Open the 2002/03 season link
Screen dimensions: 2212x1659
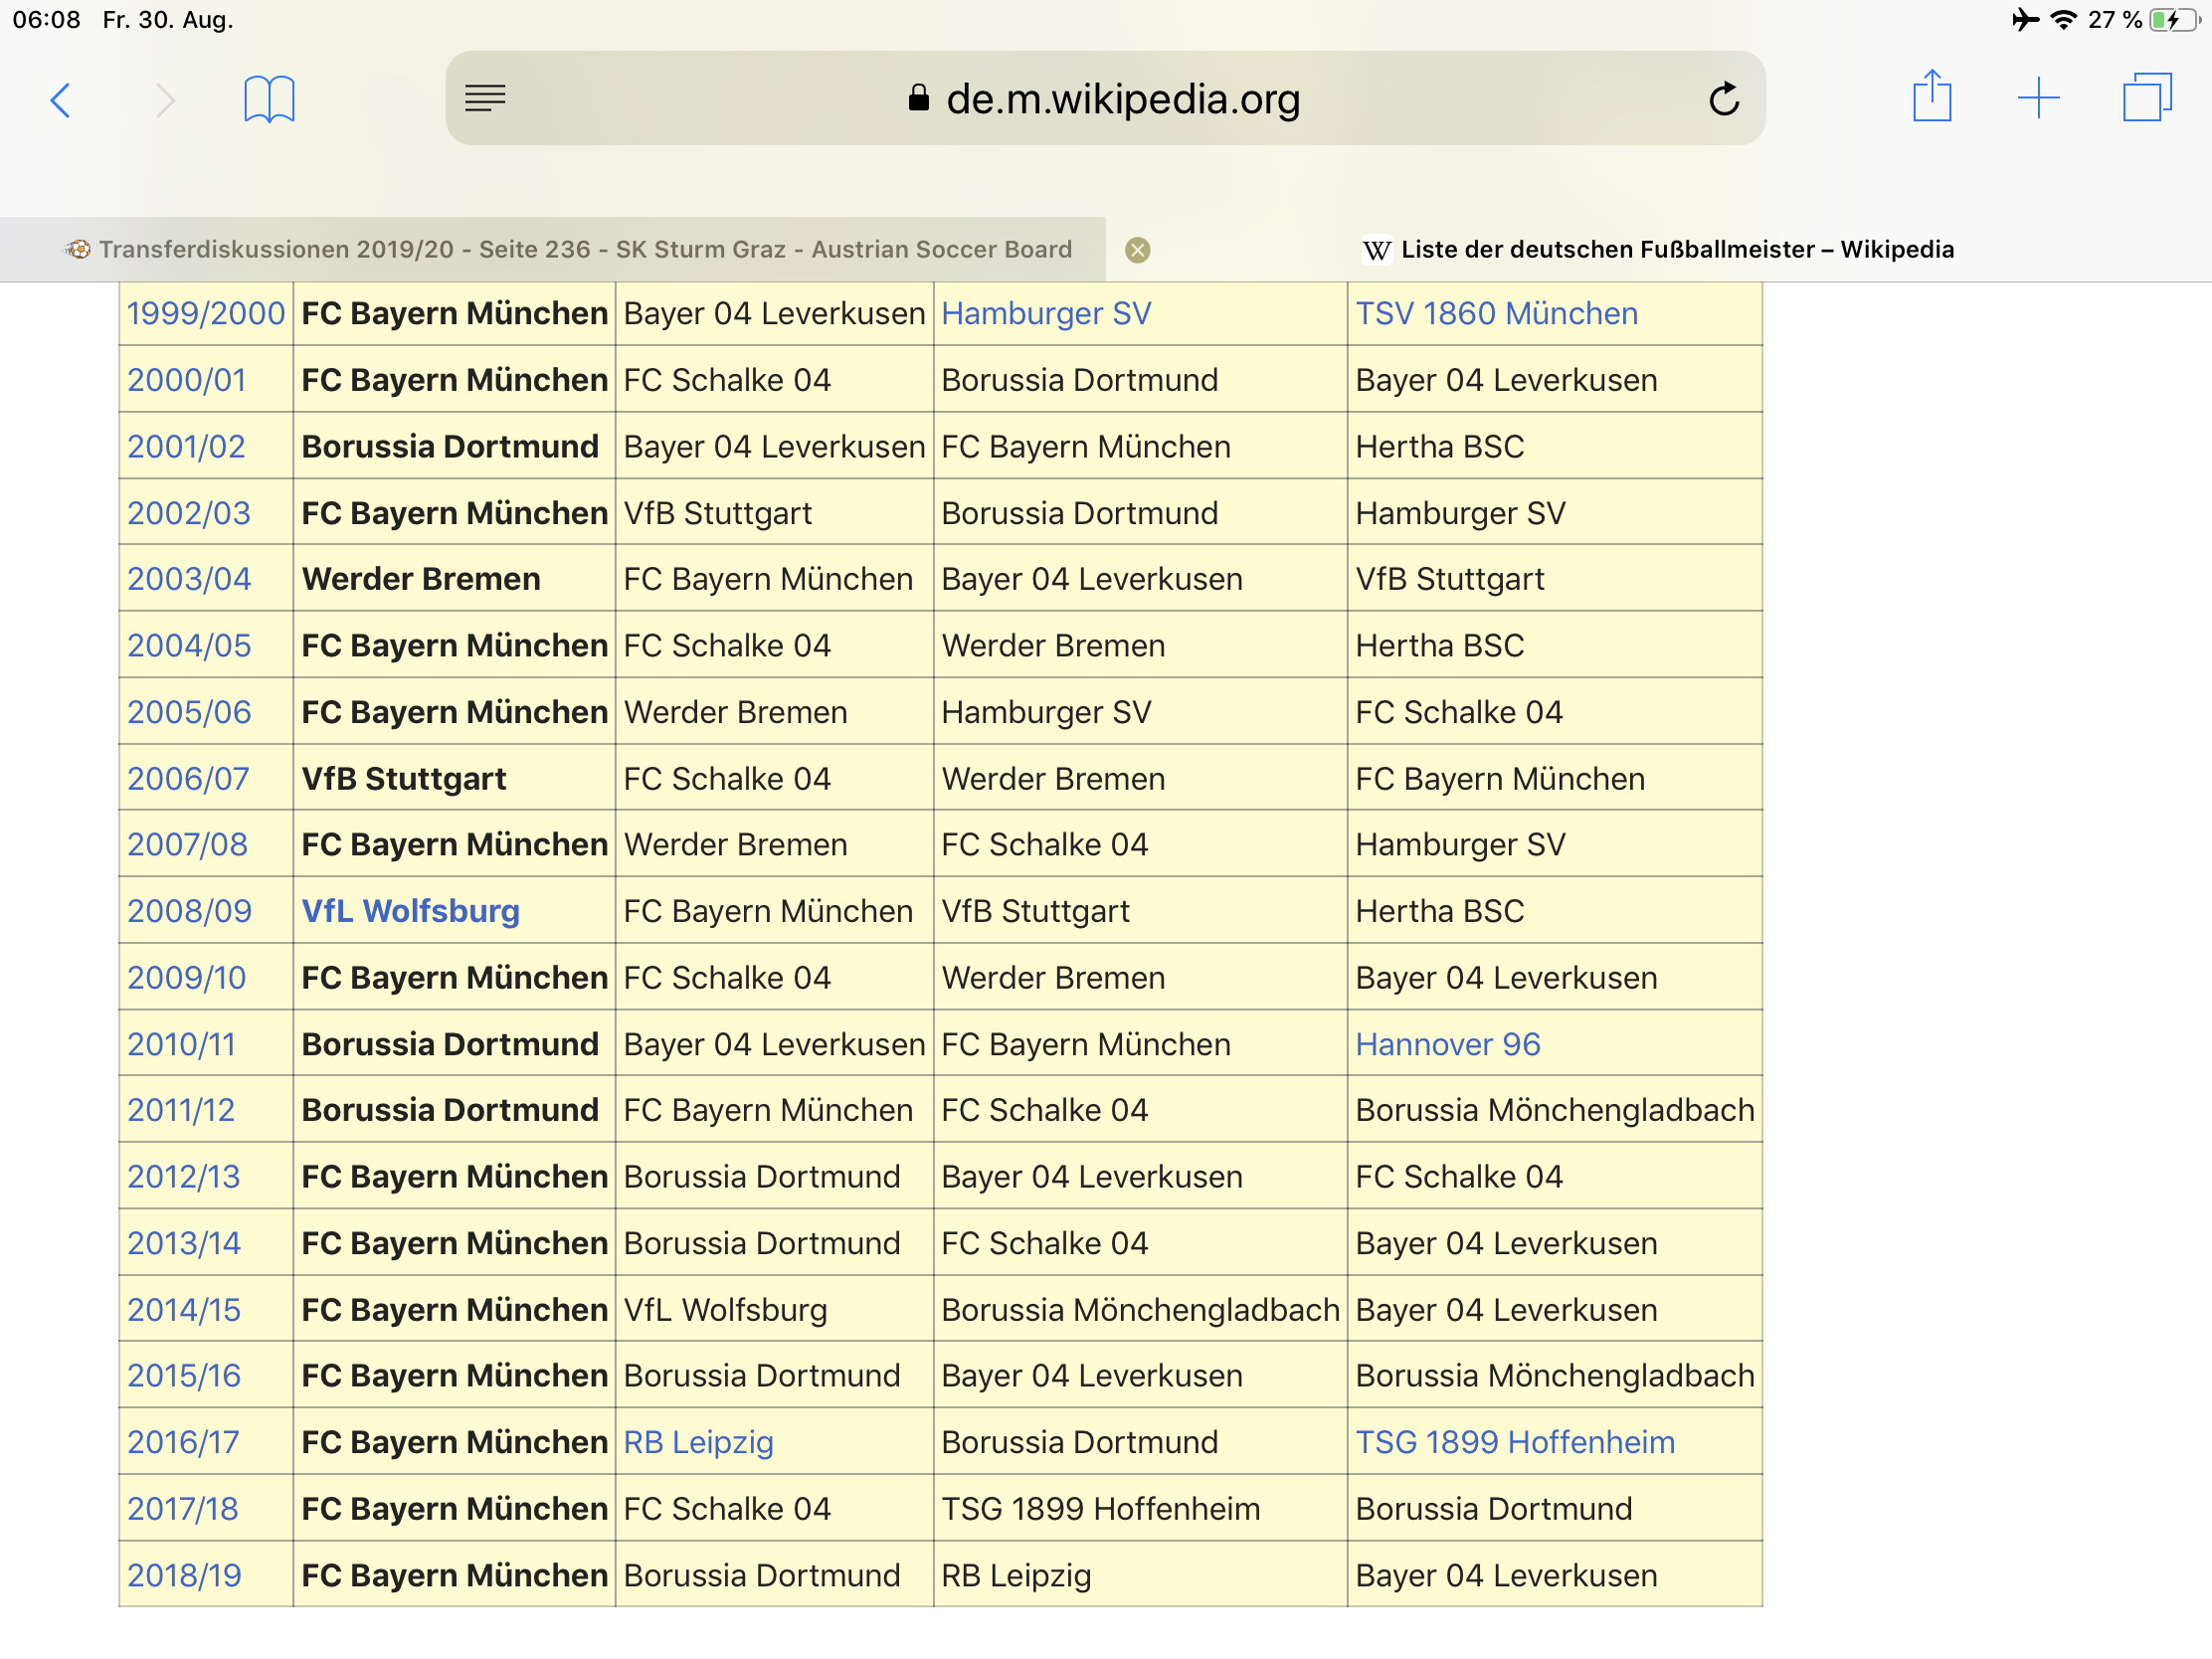pos(189,513)
